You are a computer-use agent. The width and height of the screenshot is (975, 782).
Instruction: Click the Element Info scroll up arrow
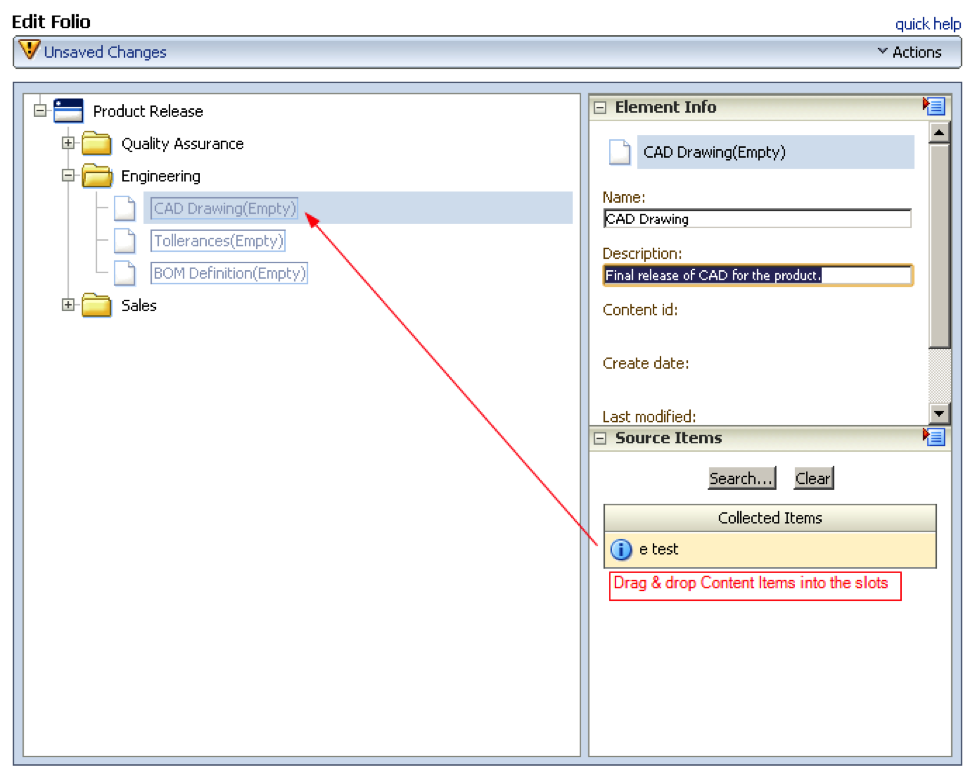939,132
